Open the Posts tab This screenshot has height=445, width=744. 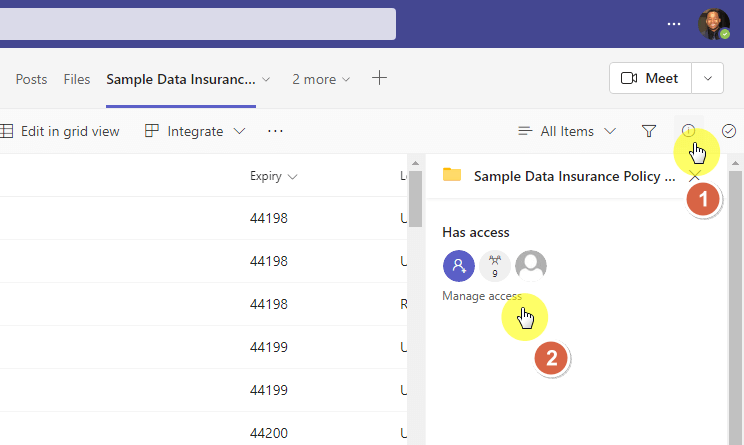[31, 79]
